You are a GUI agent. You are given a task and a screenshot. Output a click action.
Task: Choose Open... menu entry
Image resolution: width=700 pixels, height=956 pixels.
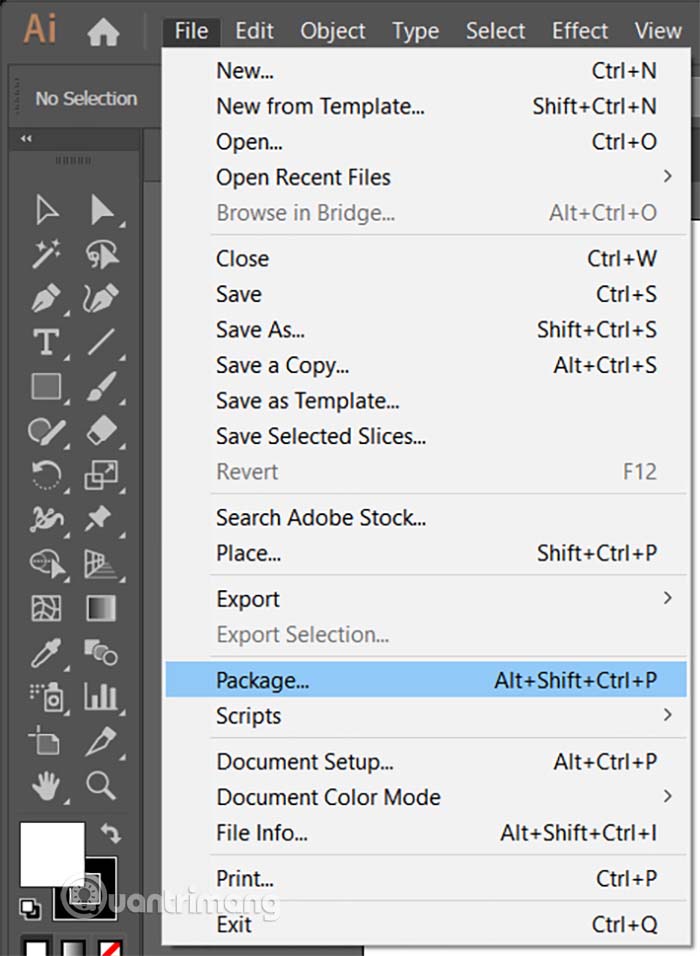426,141
